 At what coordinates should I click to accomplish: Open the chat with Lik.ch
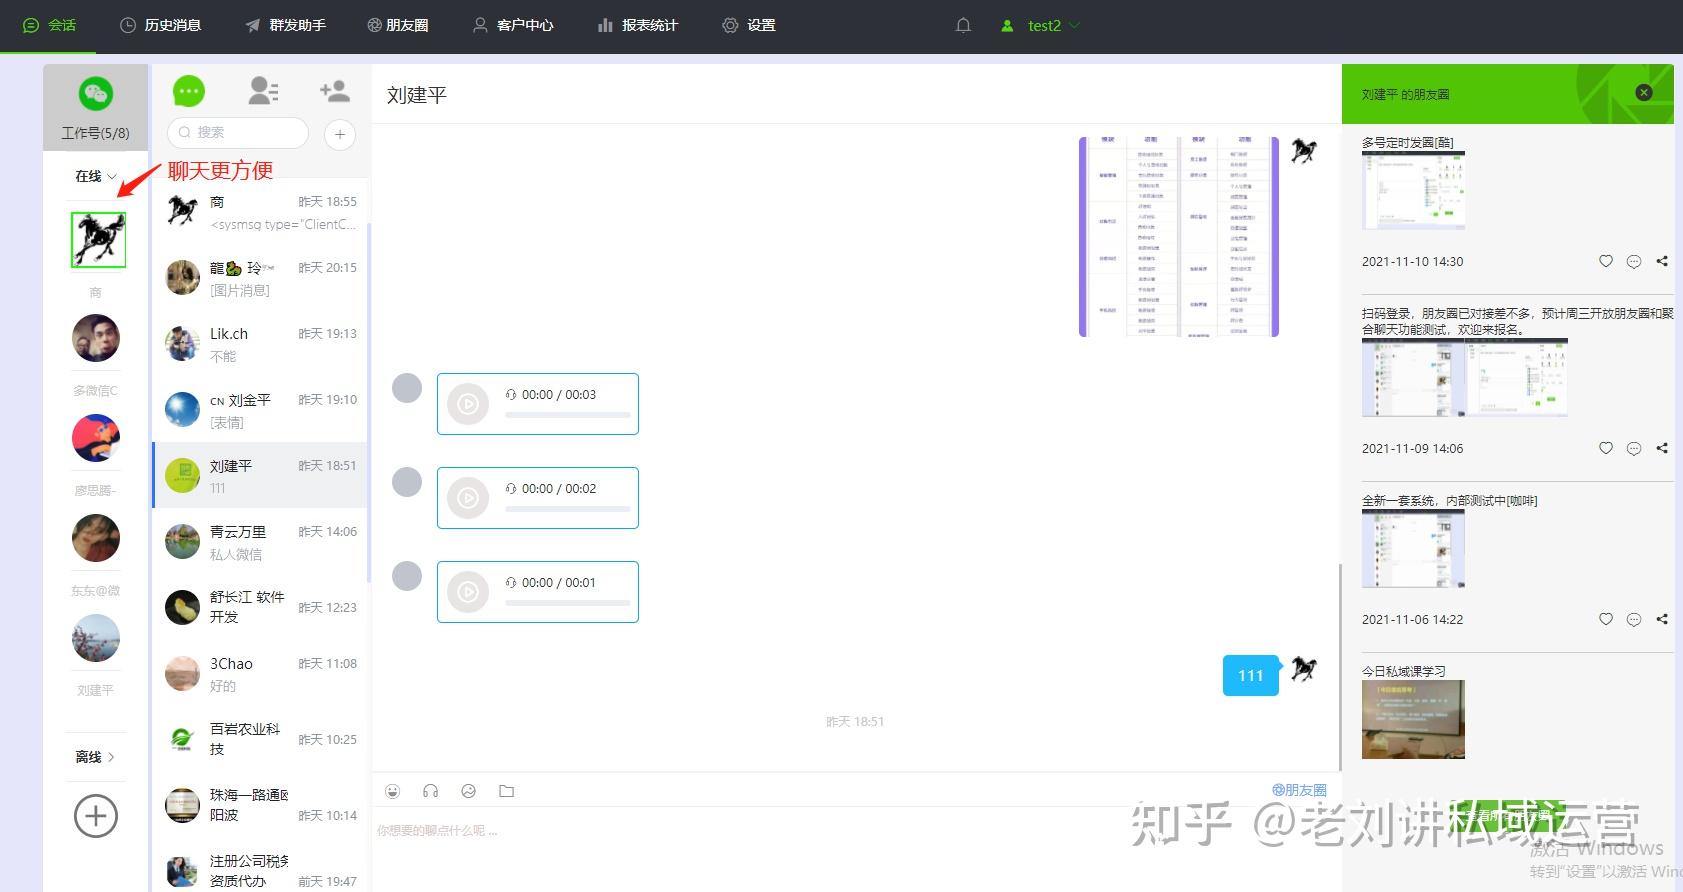(x=260, y=344)
